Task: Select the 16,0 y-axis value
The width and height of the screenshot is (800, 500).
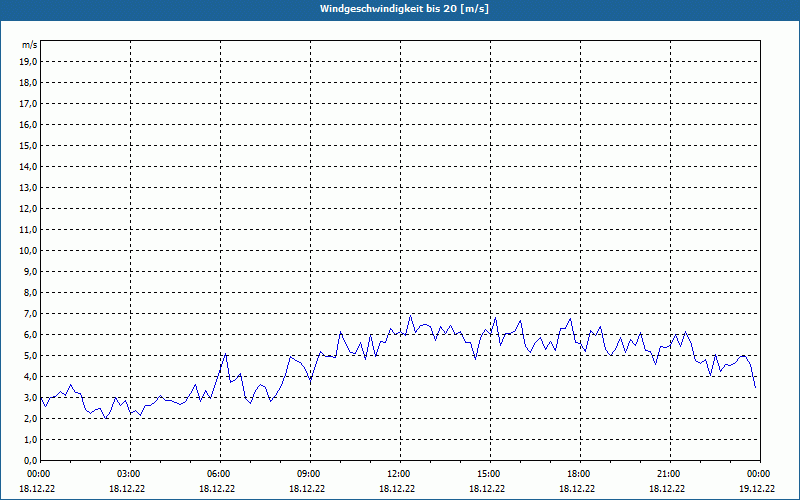Action: tap(28, 124)
